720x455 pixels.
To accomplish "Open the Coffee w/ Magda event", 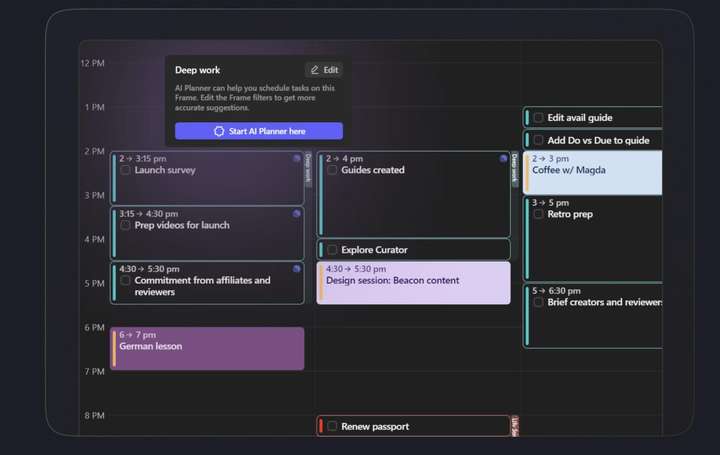I will pyautogui.click(x=593, y=173).
